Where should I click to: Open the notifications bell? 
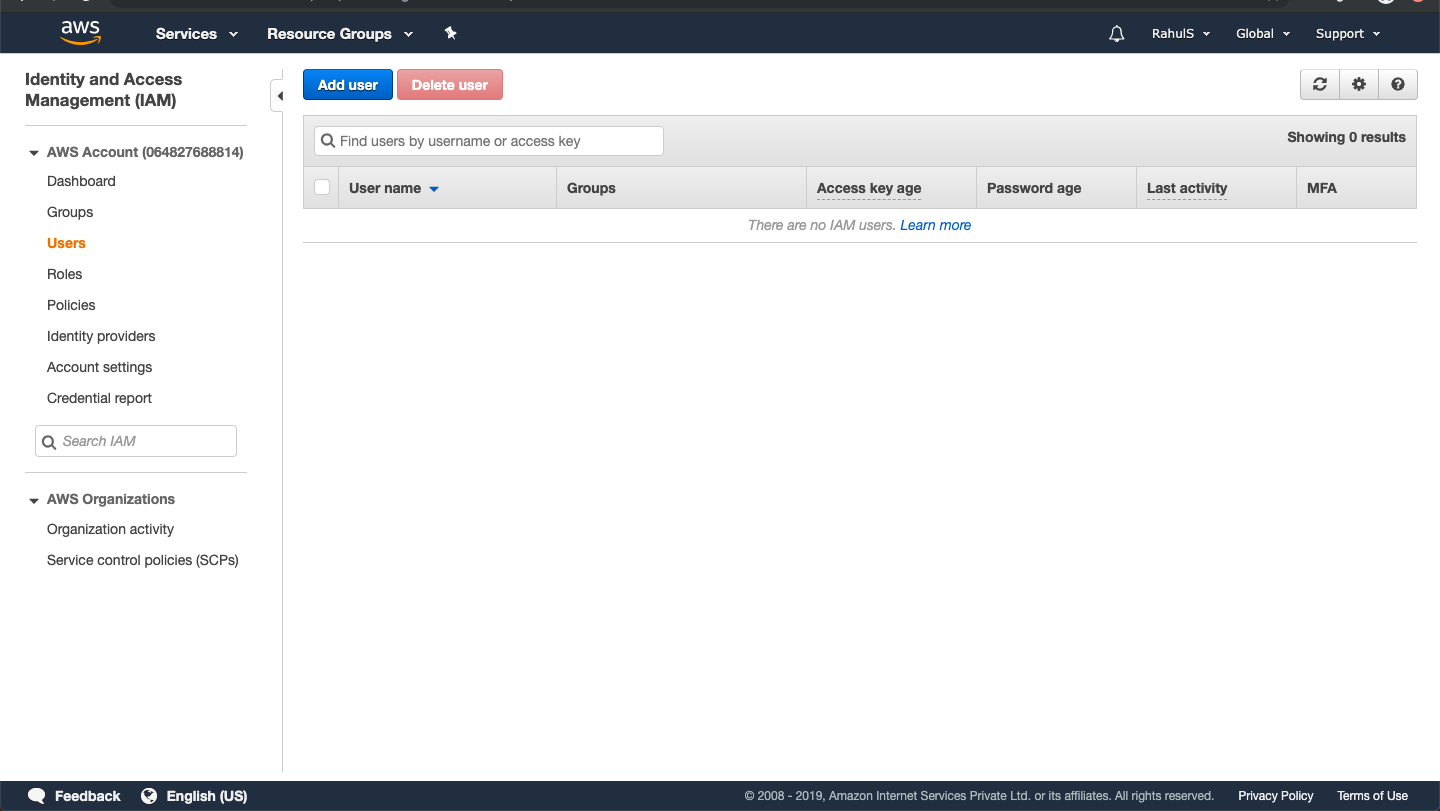pyautogui.click(x=1116, y=33)
